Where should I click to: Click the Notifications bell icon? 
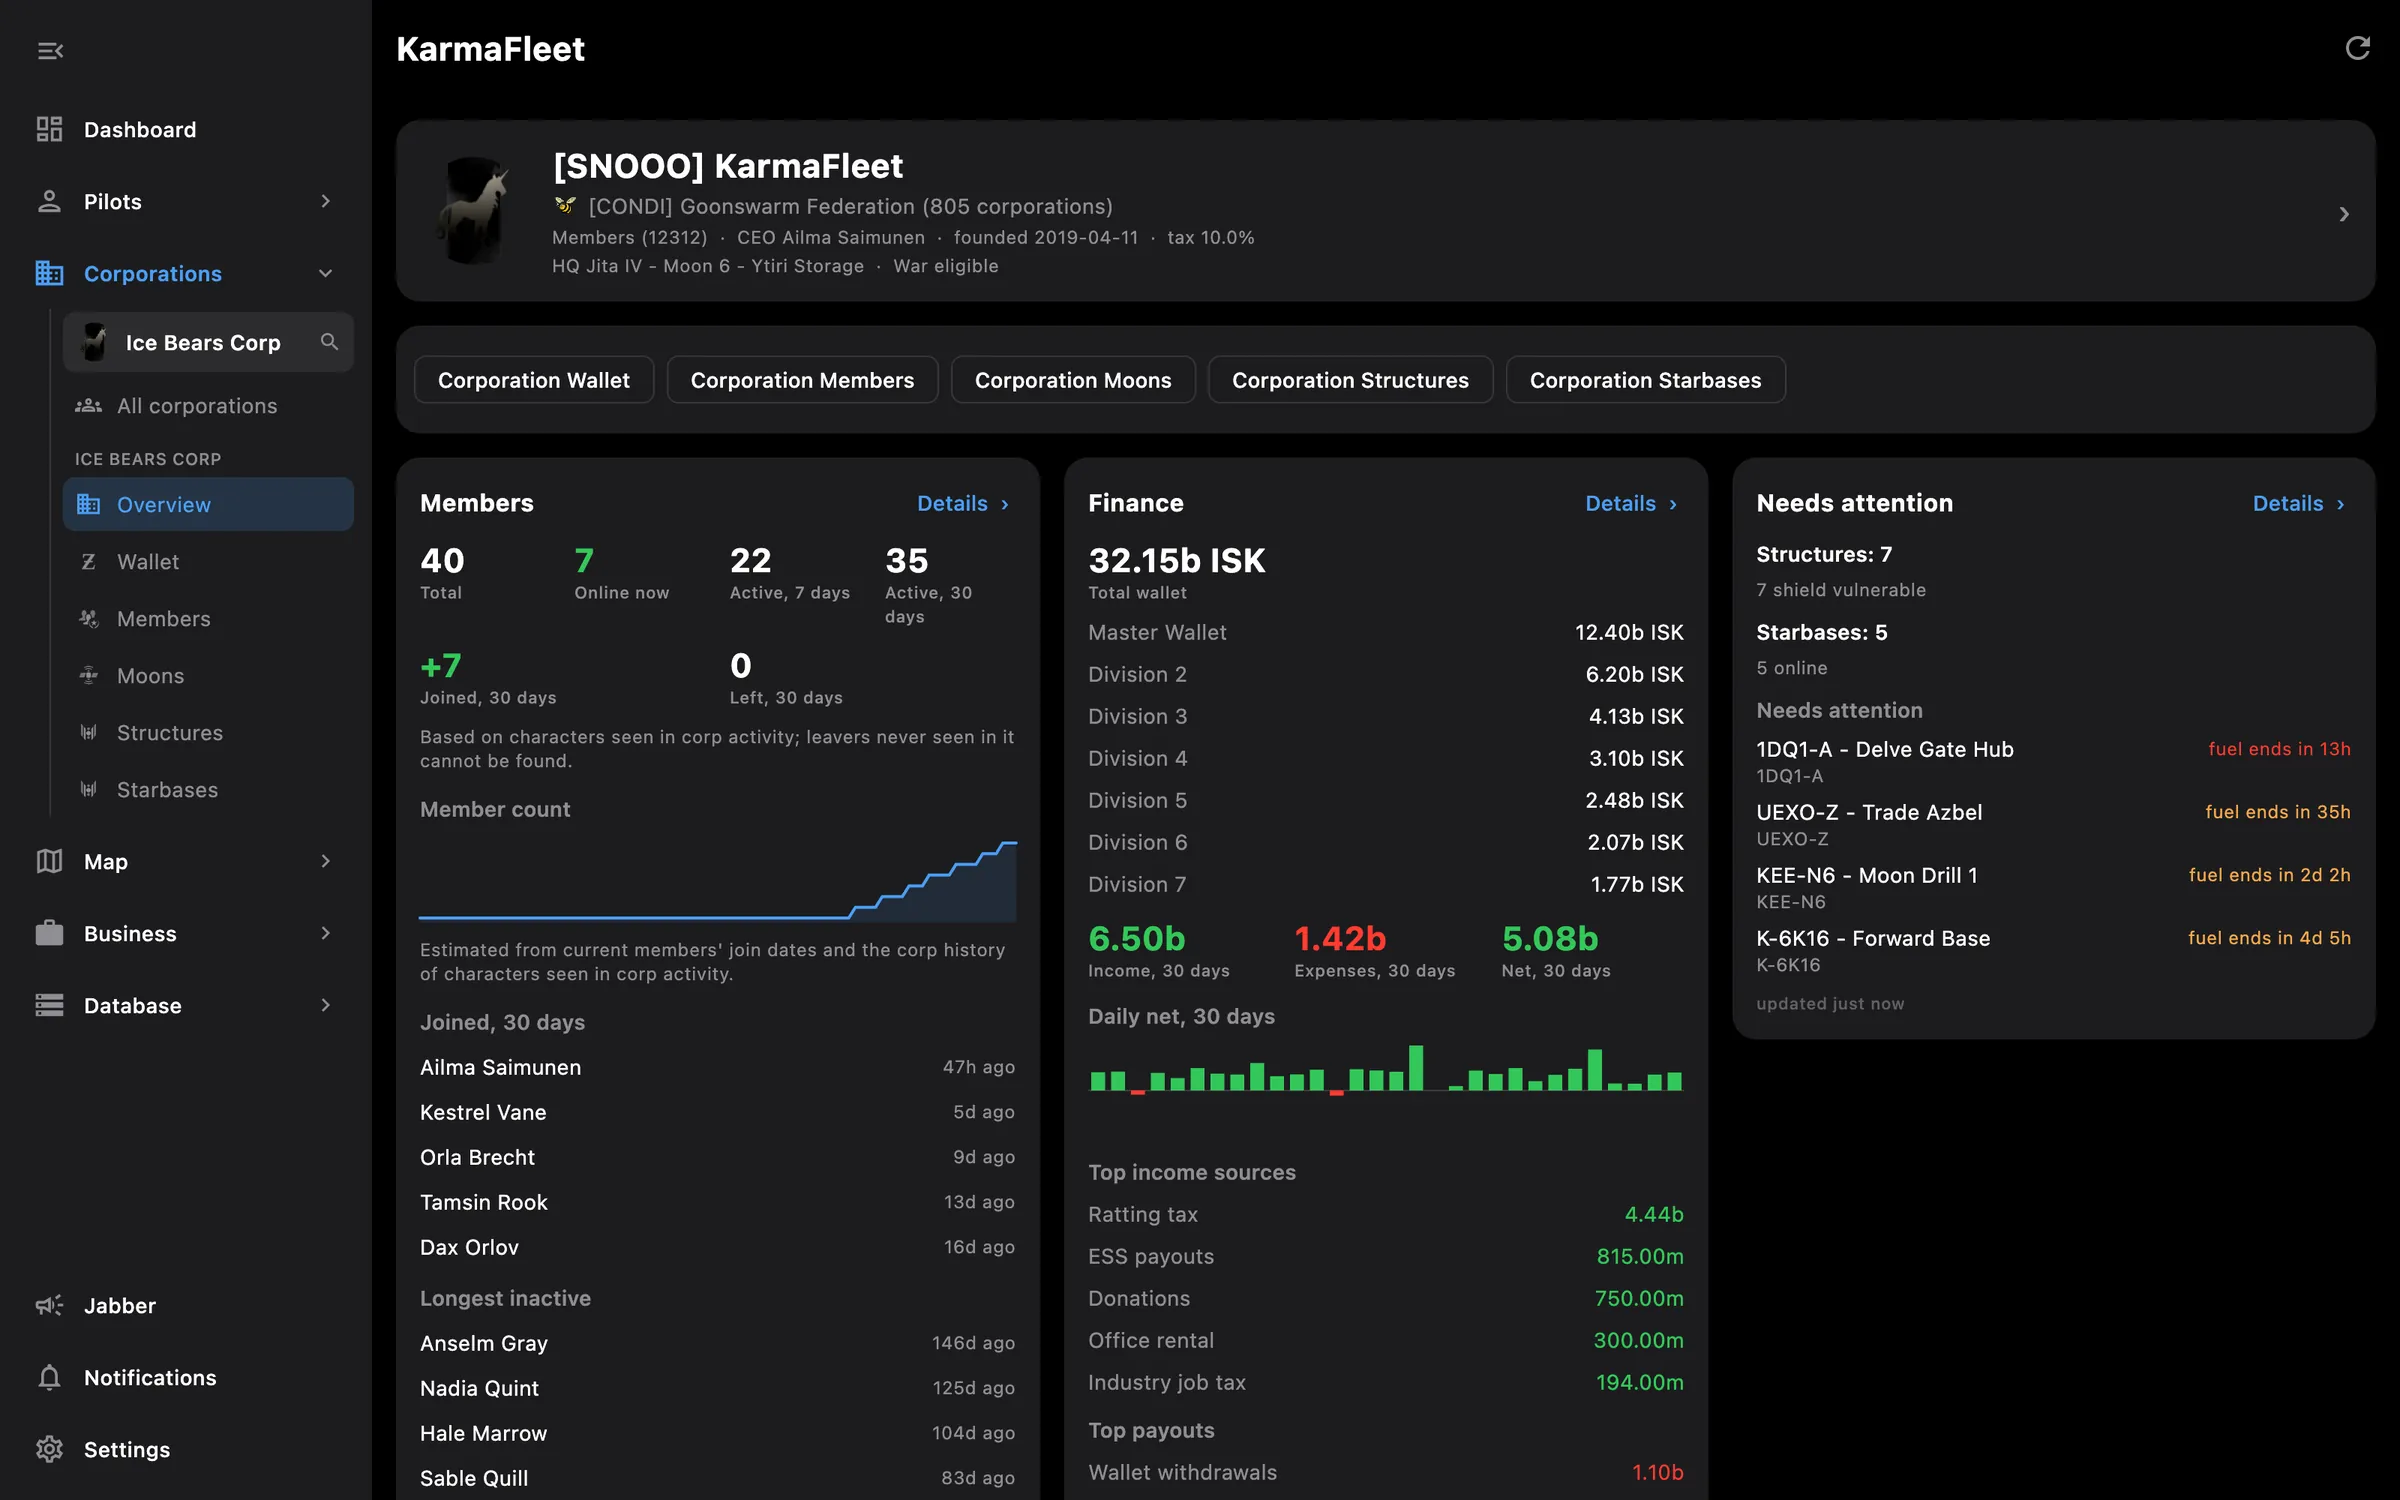pyautogui.click(x=49, y=1377)
